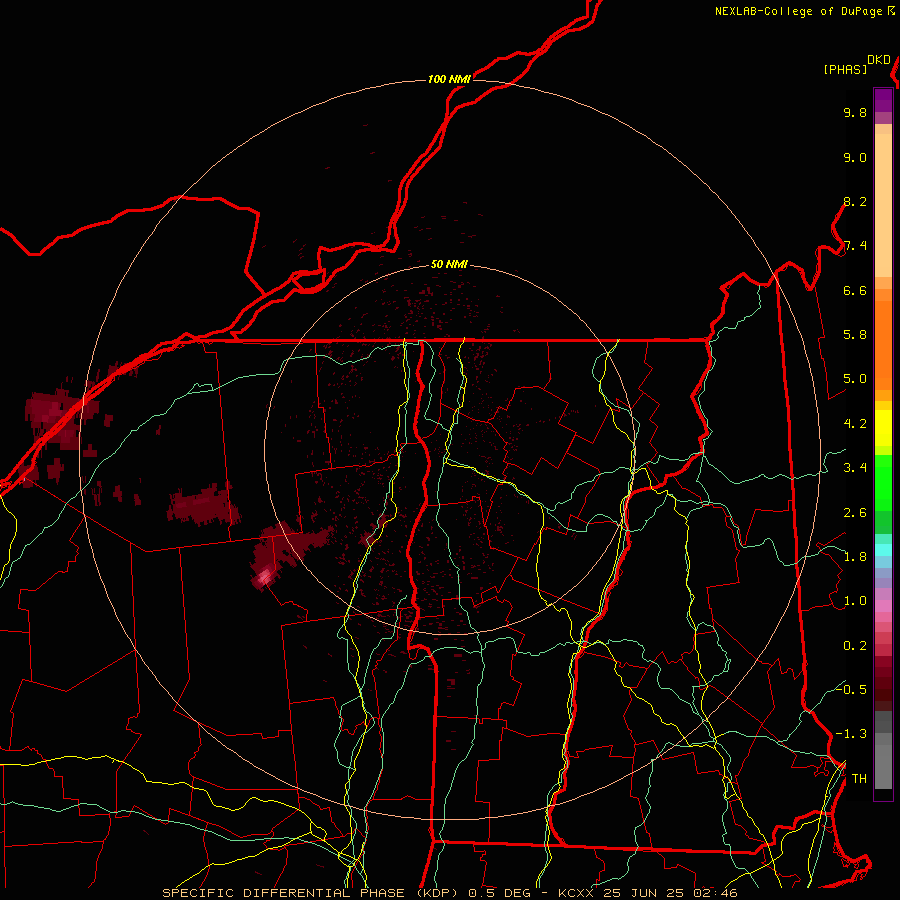Click the 3.4 scale value

point(855,468)
